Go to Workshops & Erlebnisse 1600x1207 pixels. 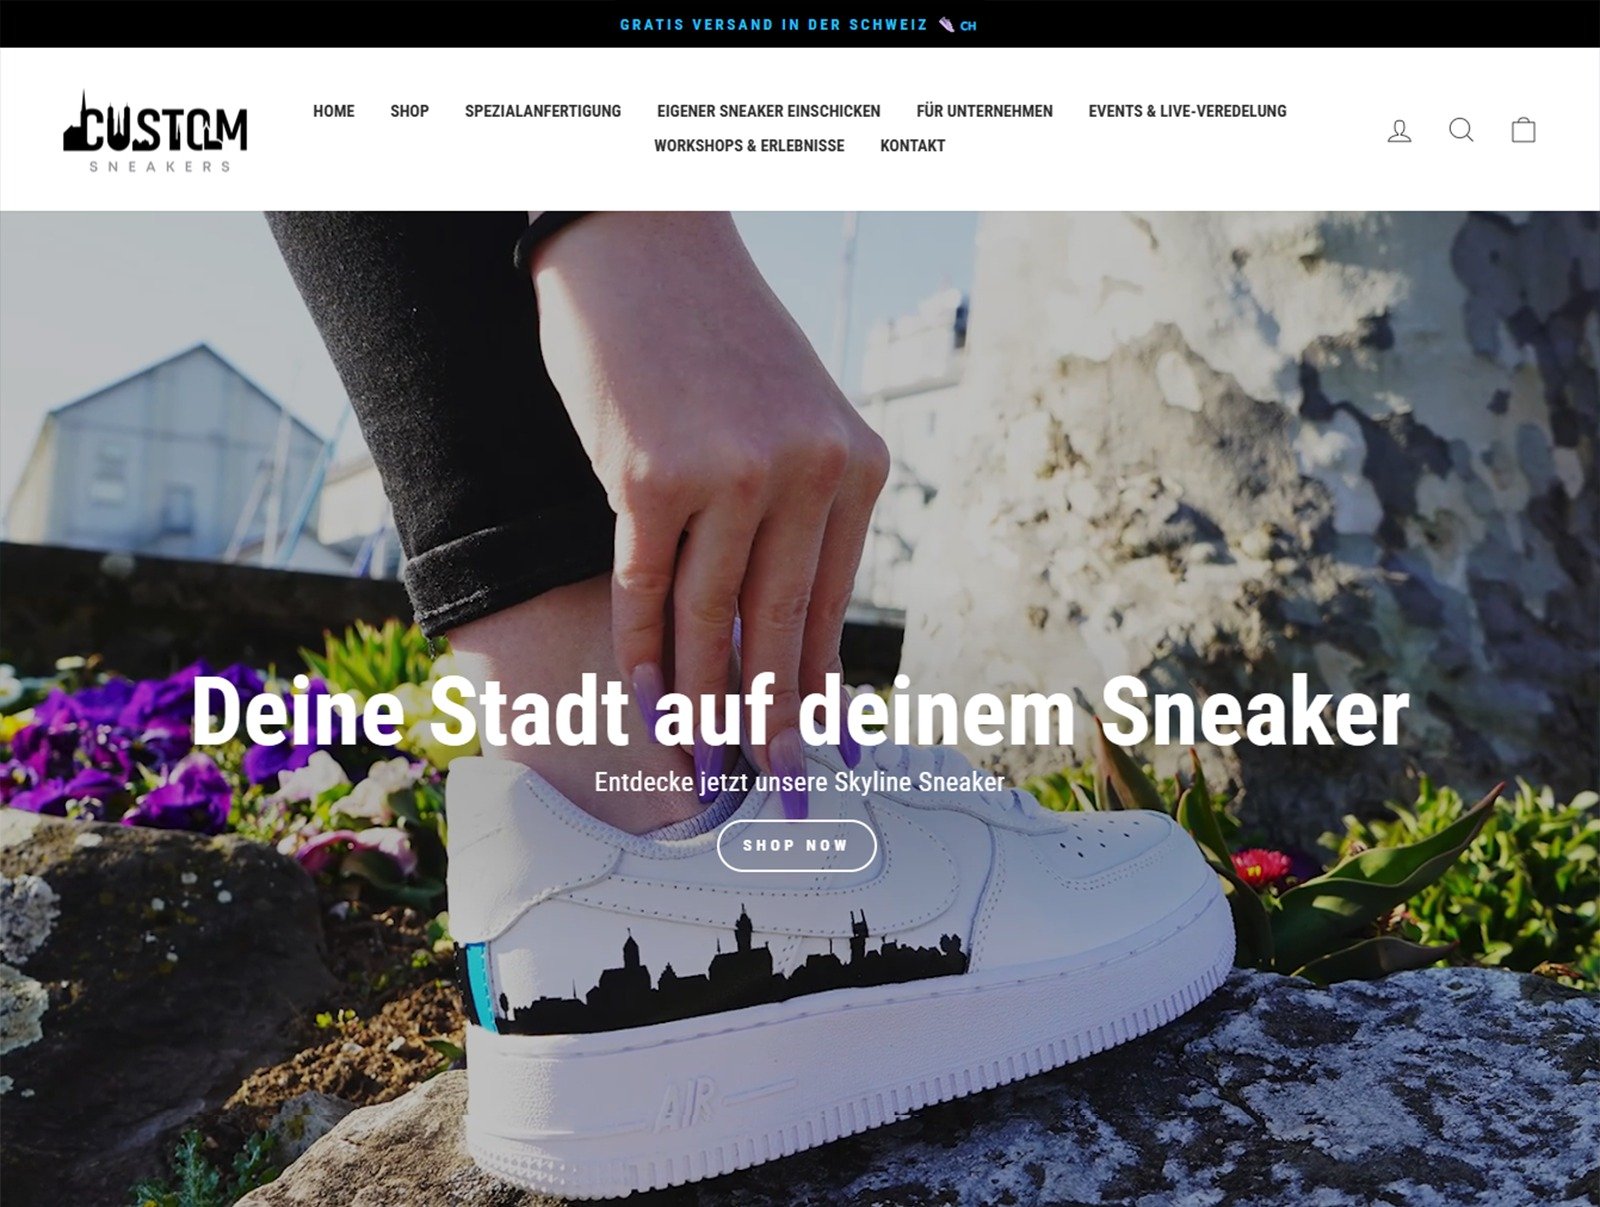749,145
